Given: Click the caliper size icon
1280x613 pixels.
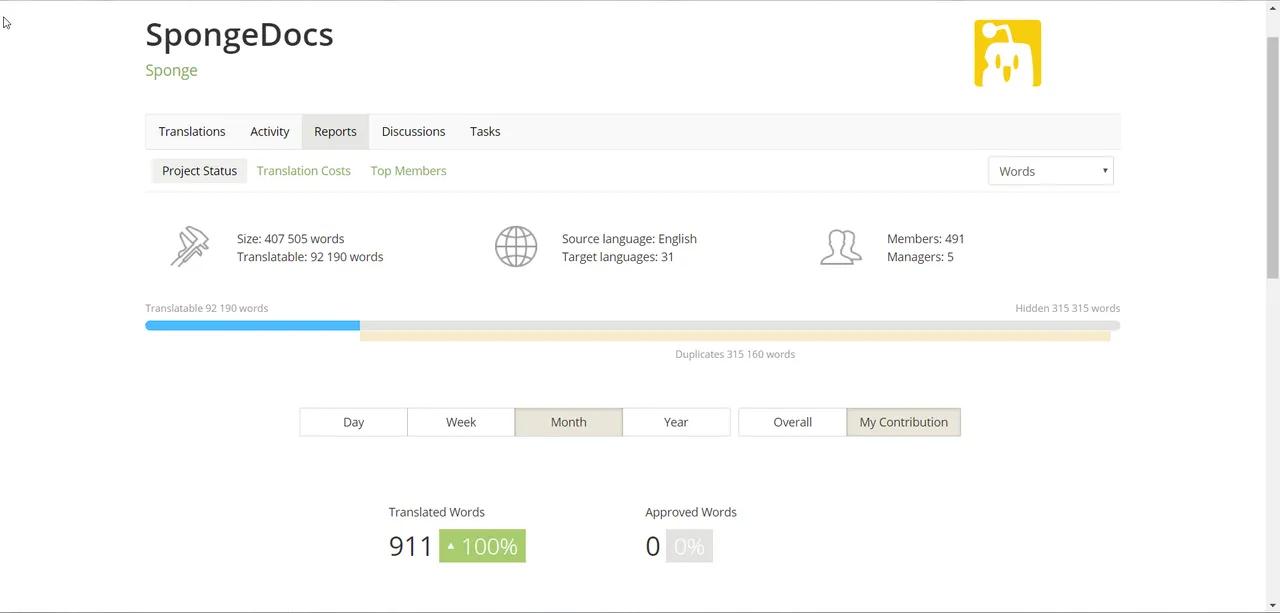Looking at the screenshot, I should click(x=190, y=247).
